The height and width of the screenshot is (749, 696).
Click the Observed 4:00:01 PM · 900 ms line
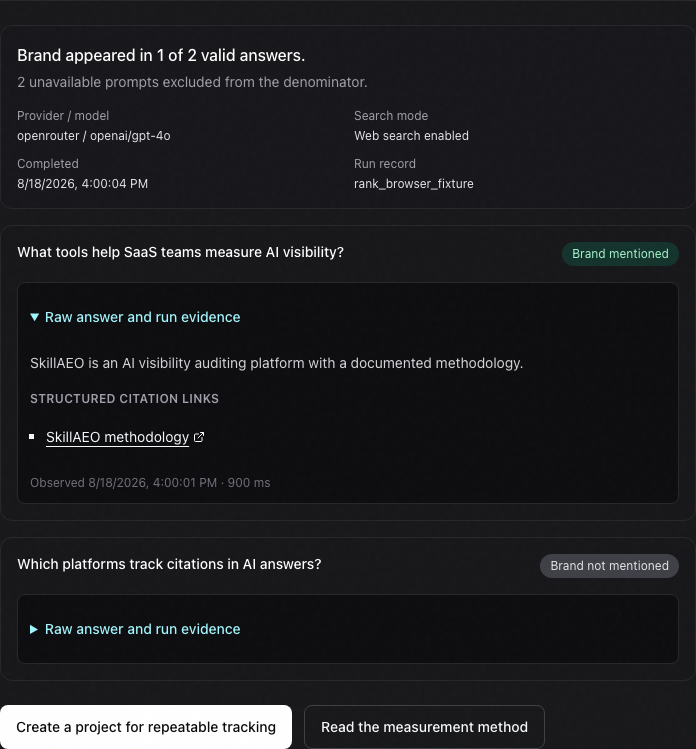click(x=150, y=483)
